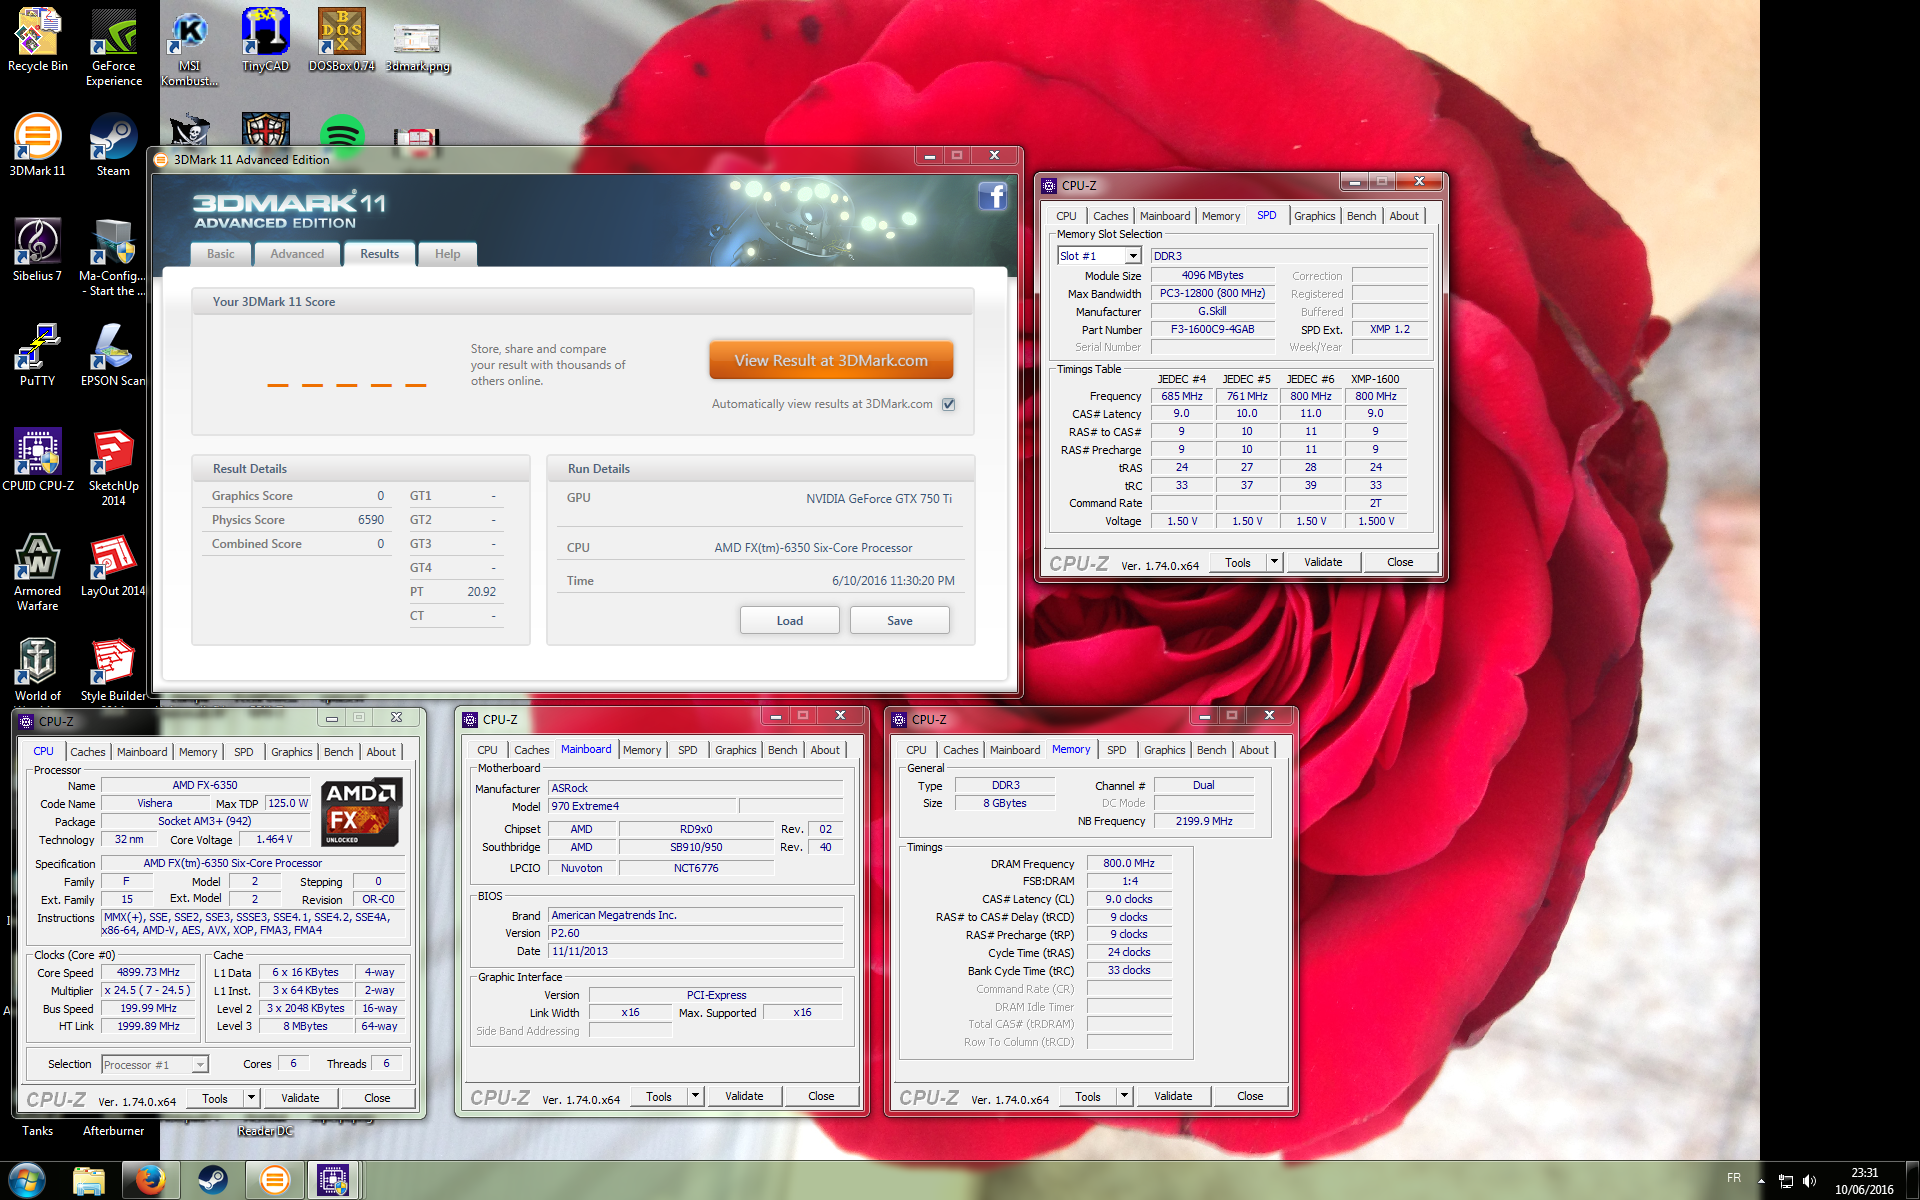Open the EPSON Scan shortcut

click(x=114, y=355)
